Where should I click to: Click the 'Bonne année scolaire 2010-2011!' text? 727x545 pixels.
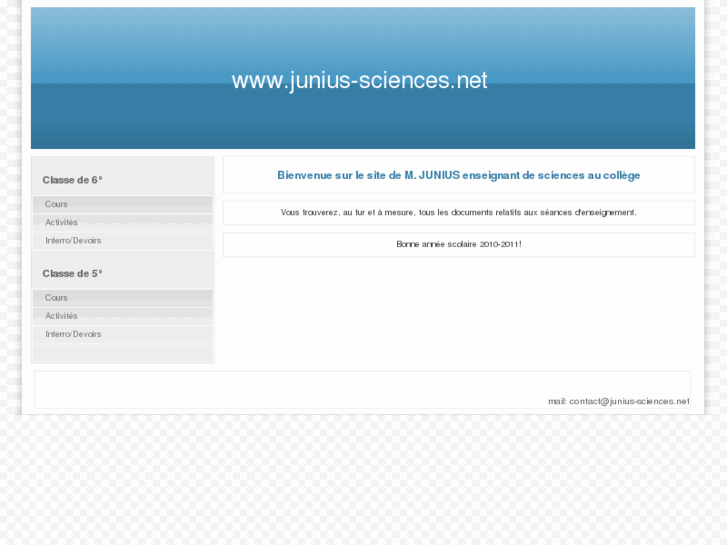click(459, 244)
